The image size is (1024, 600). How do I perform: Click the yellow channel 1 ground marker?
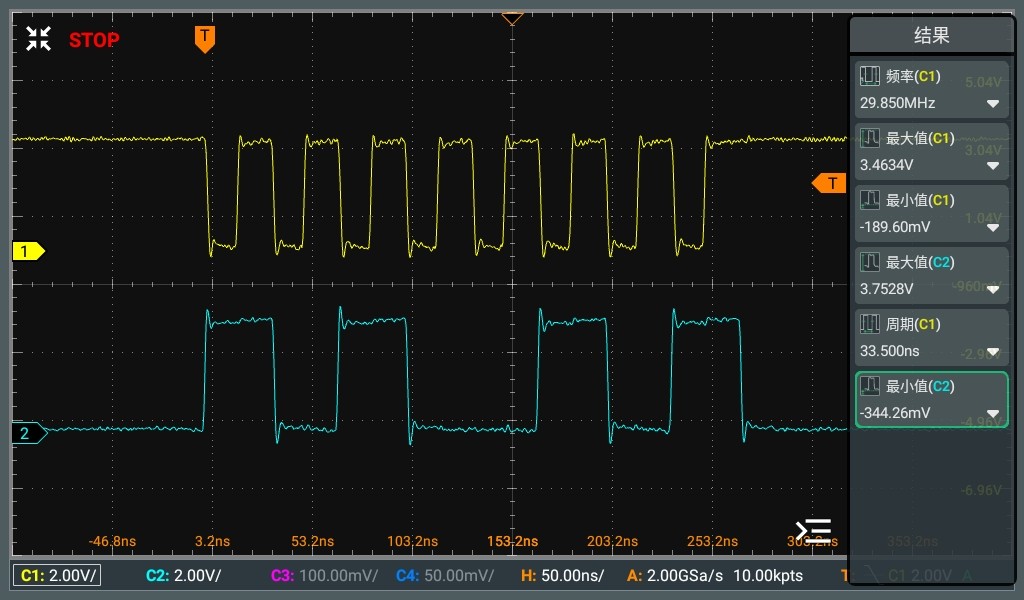point(27,251)
